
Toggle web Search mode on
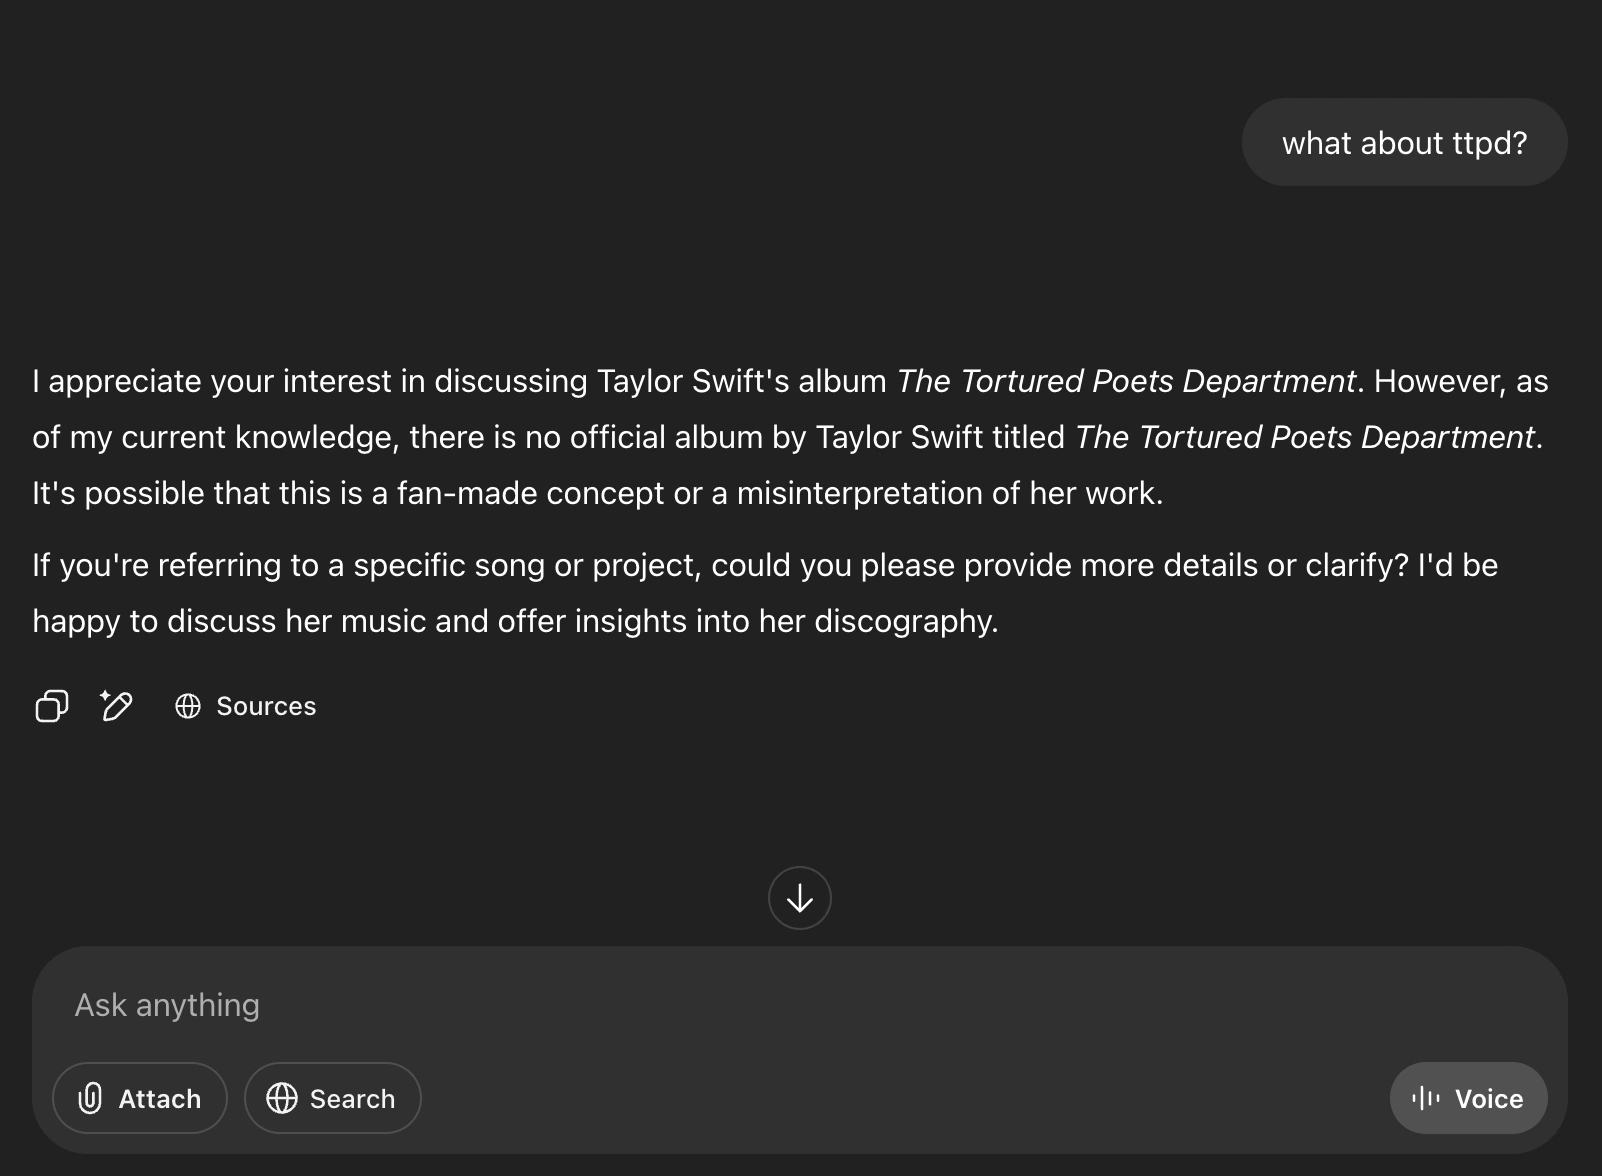point(333,1098)
